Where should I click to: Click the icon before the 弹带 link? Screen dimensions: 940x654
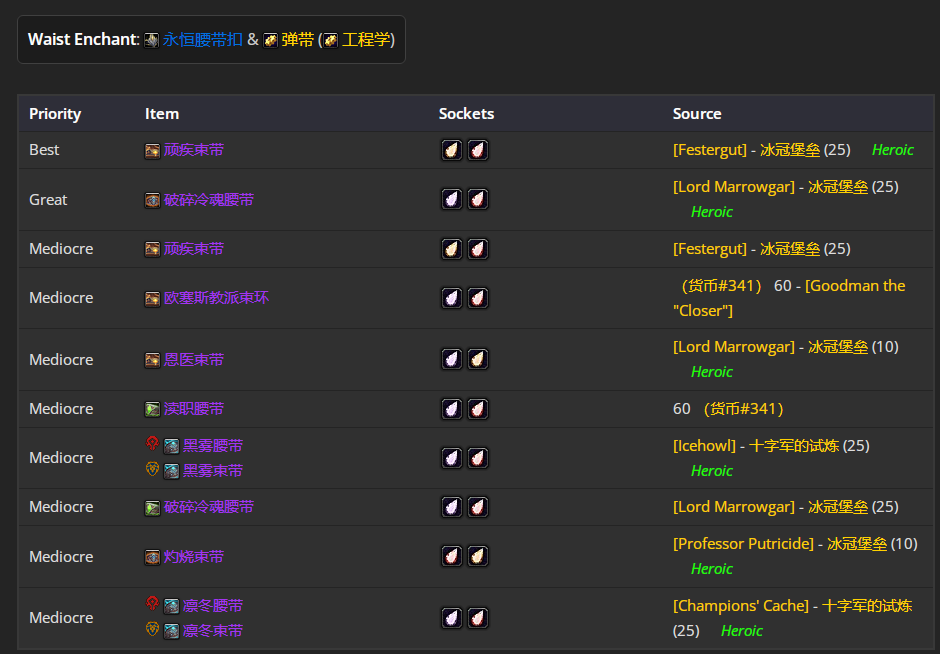click(270, 40)
